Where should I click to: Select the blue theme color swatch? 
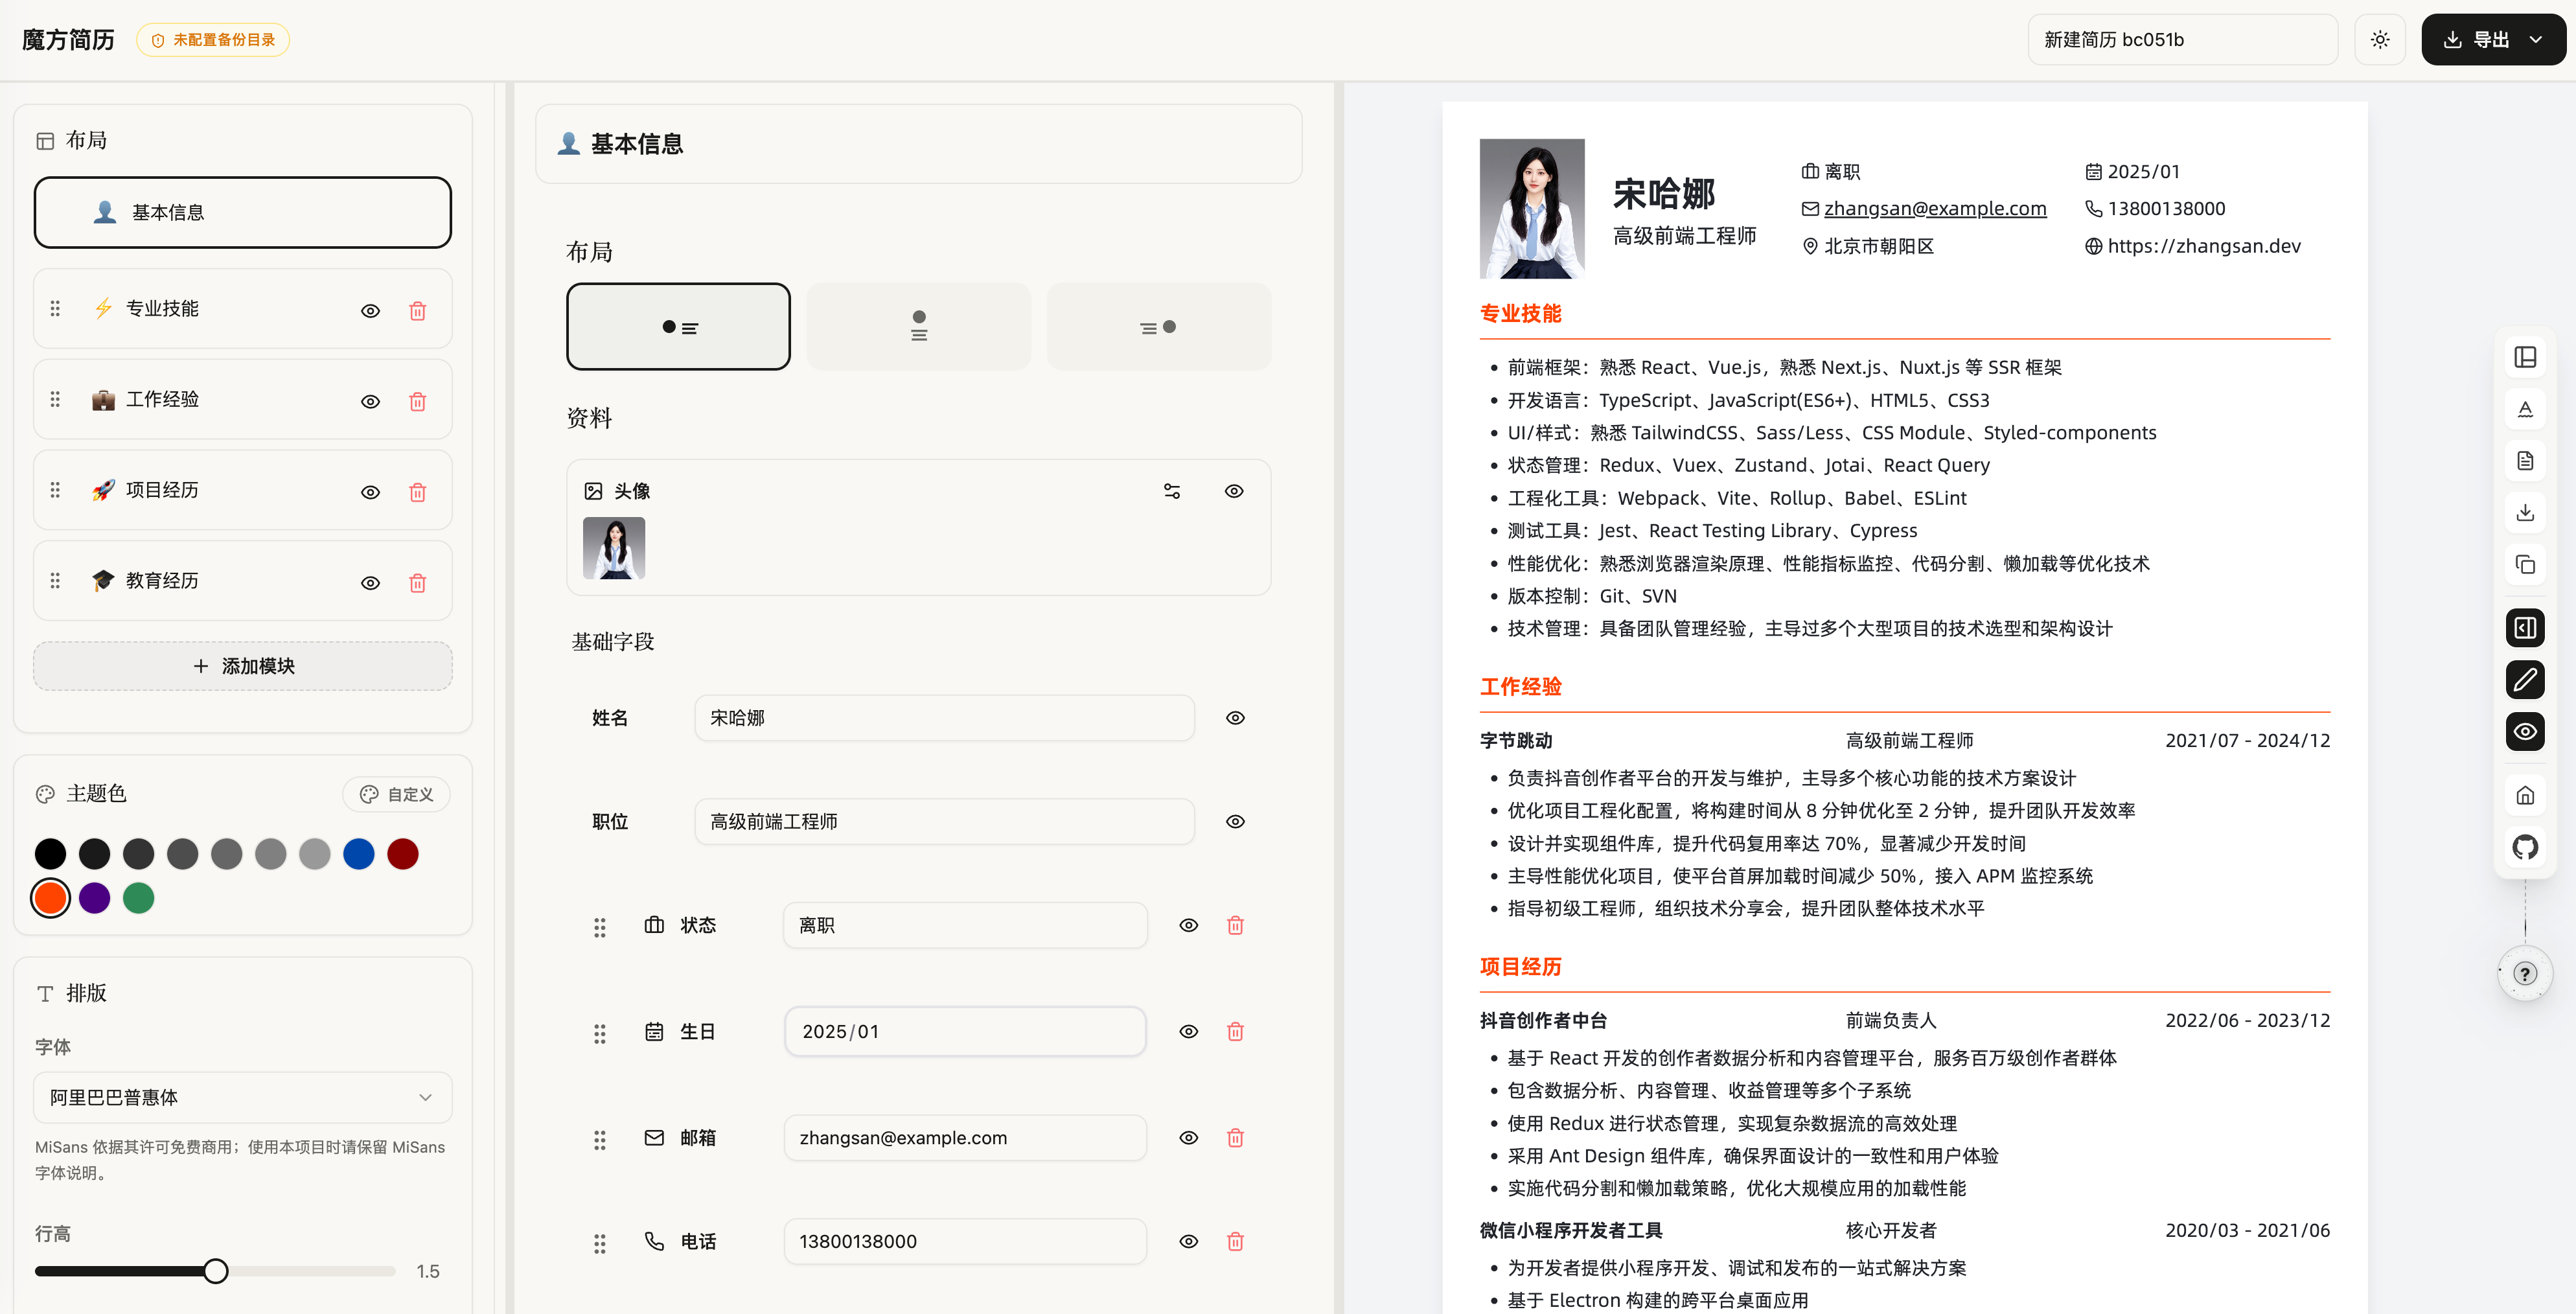pyautogui.click(x=358, y=853)
